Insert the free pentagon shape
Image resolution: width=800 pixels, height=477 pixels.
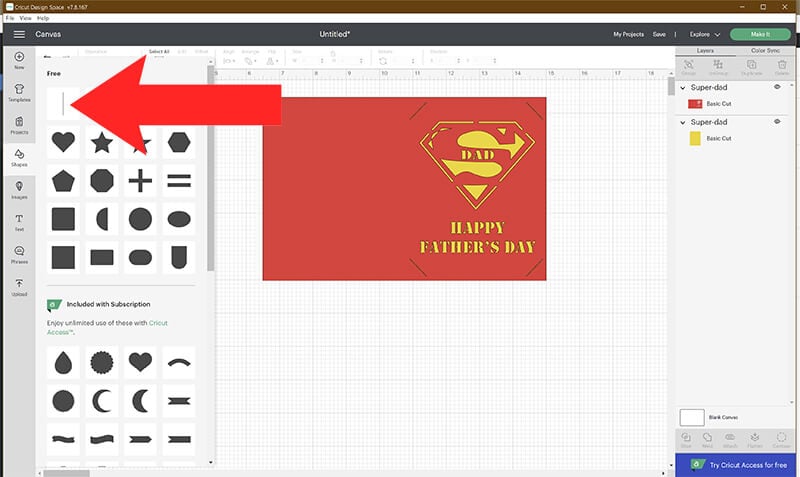click(x=63, y=181)
